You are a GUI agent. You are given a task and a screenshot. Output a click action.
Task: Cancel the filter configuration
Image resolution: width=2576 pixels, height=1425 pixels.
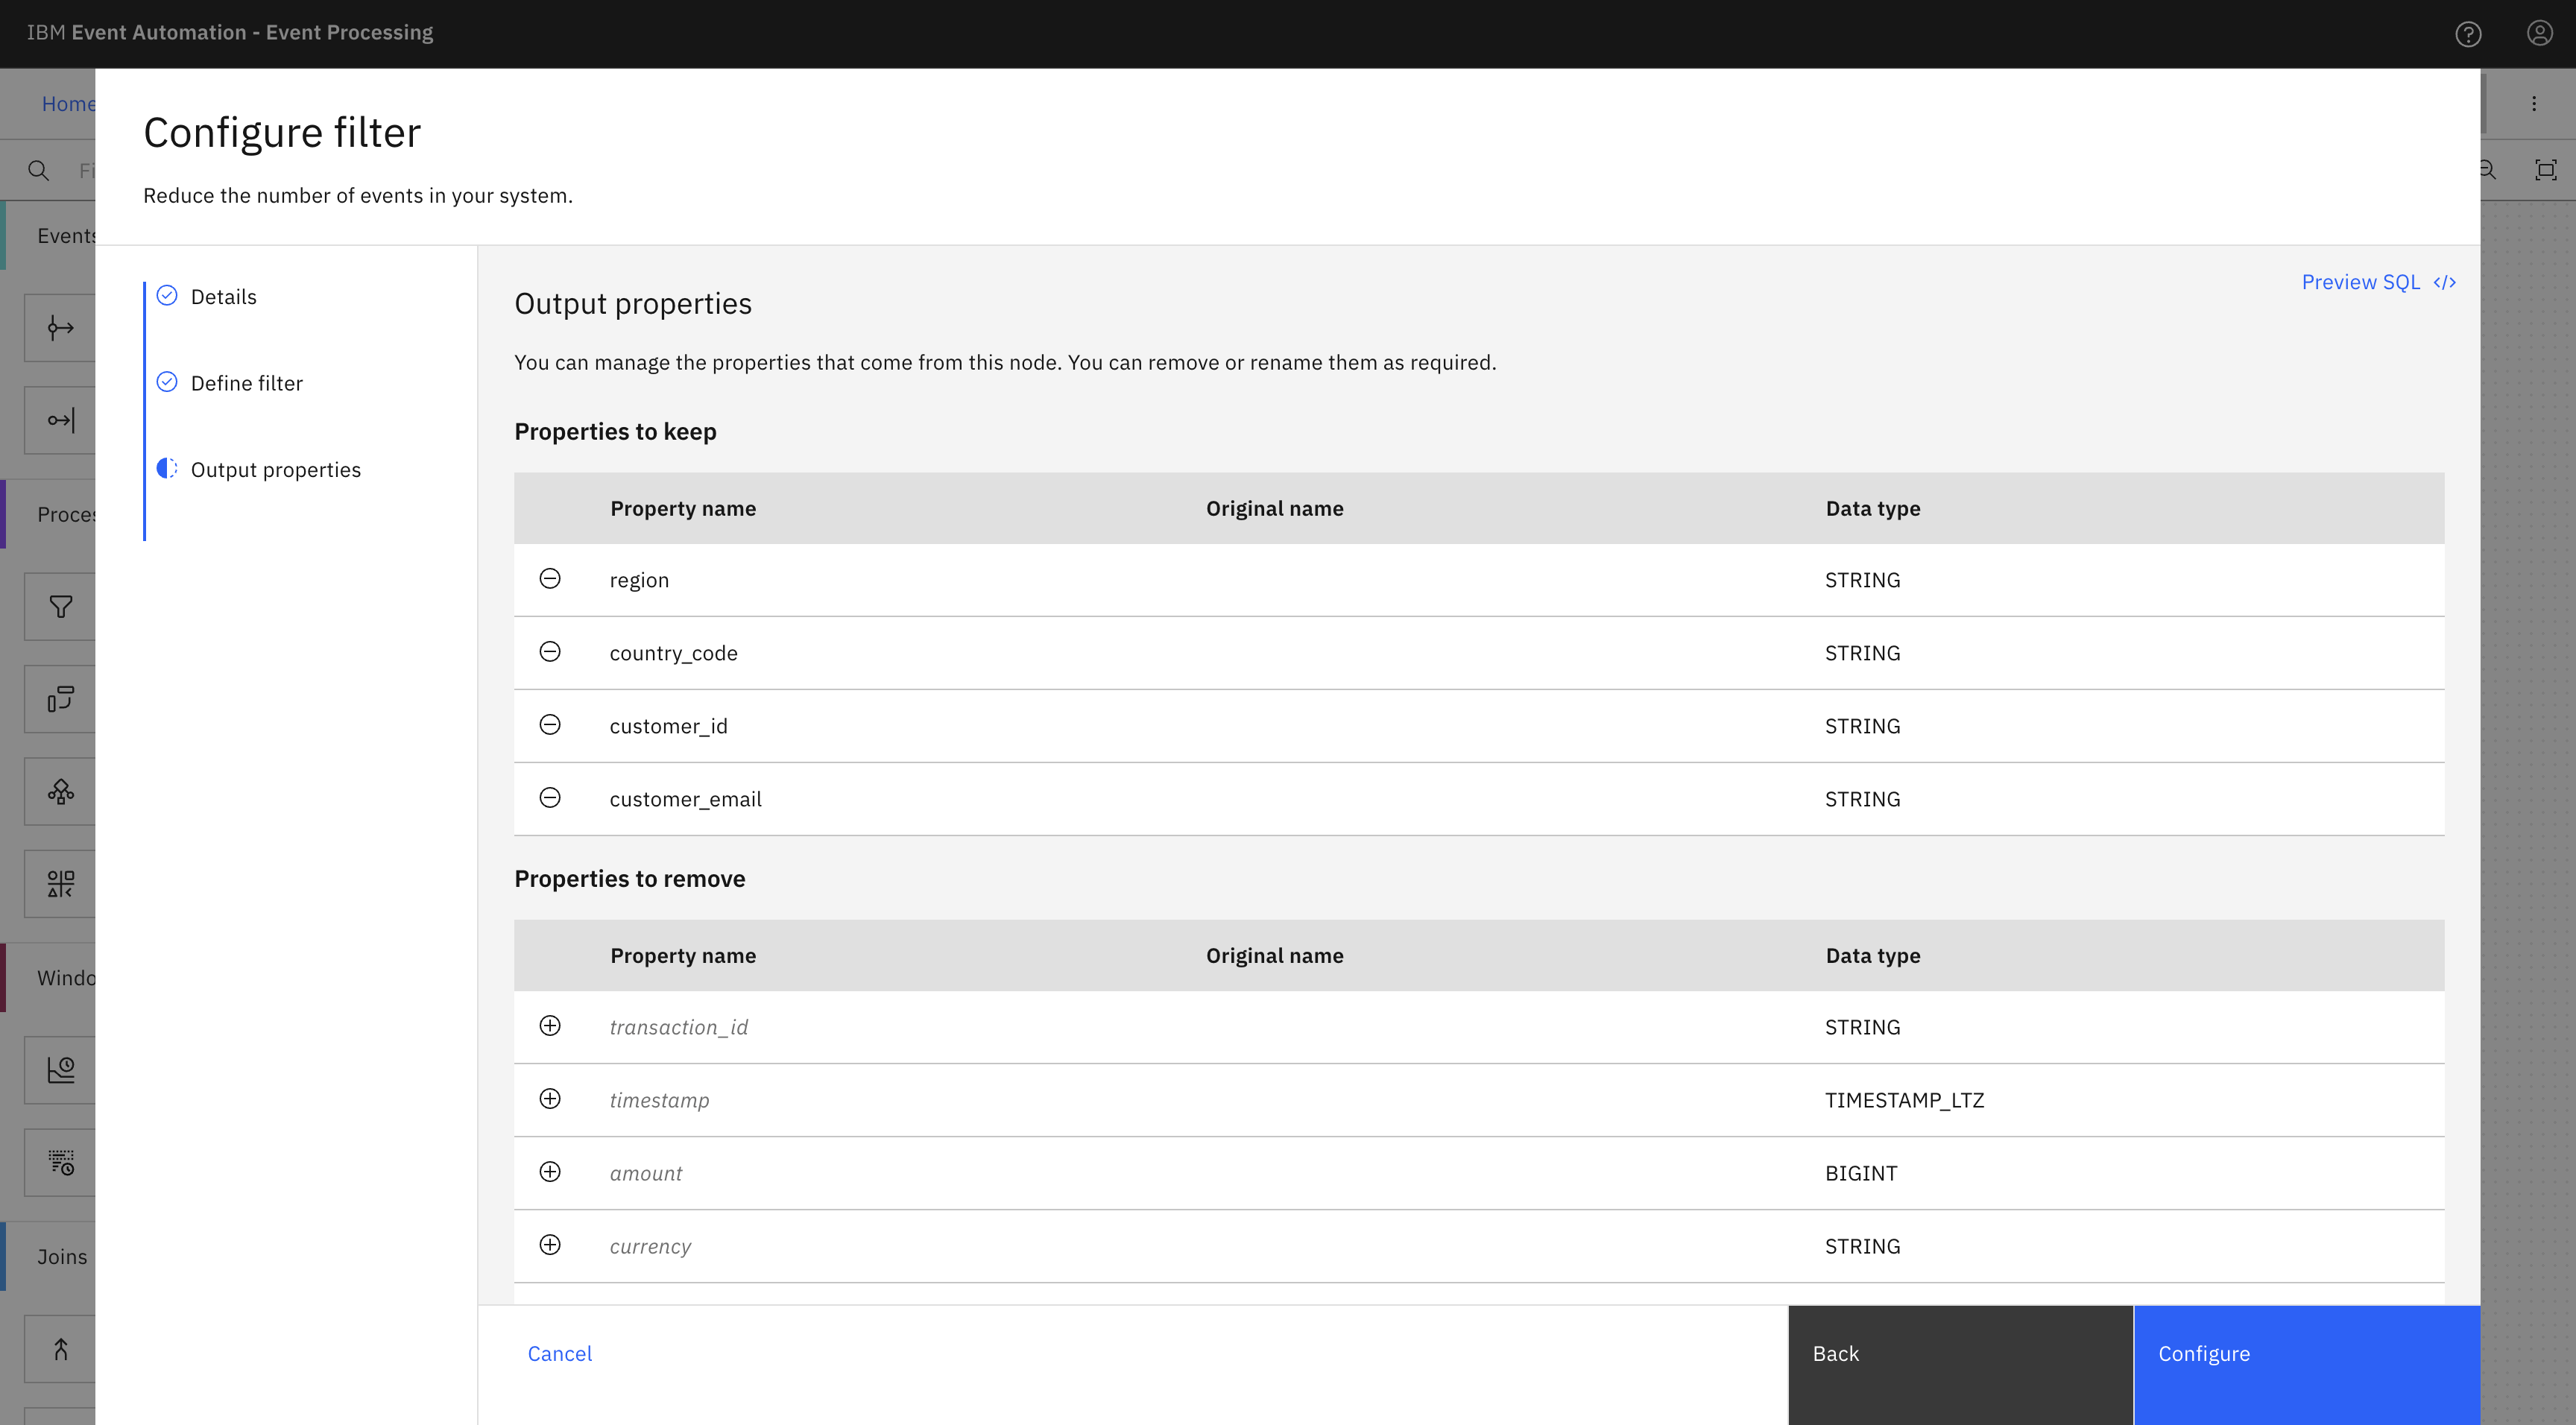(559, 1353)
